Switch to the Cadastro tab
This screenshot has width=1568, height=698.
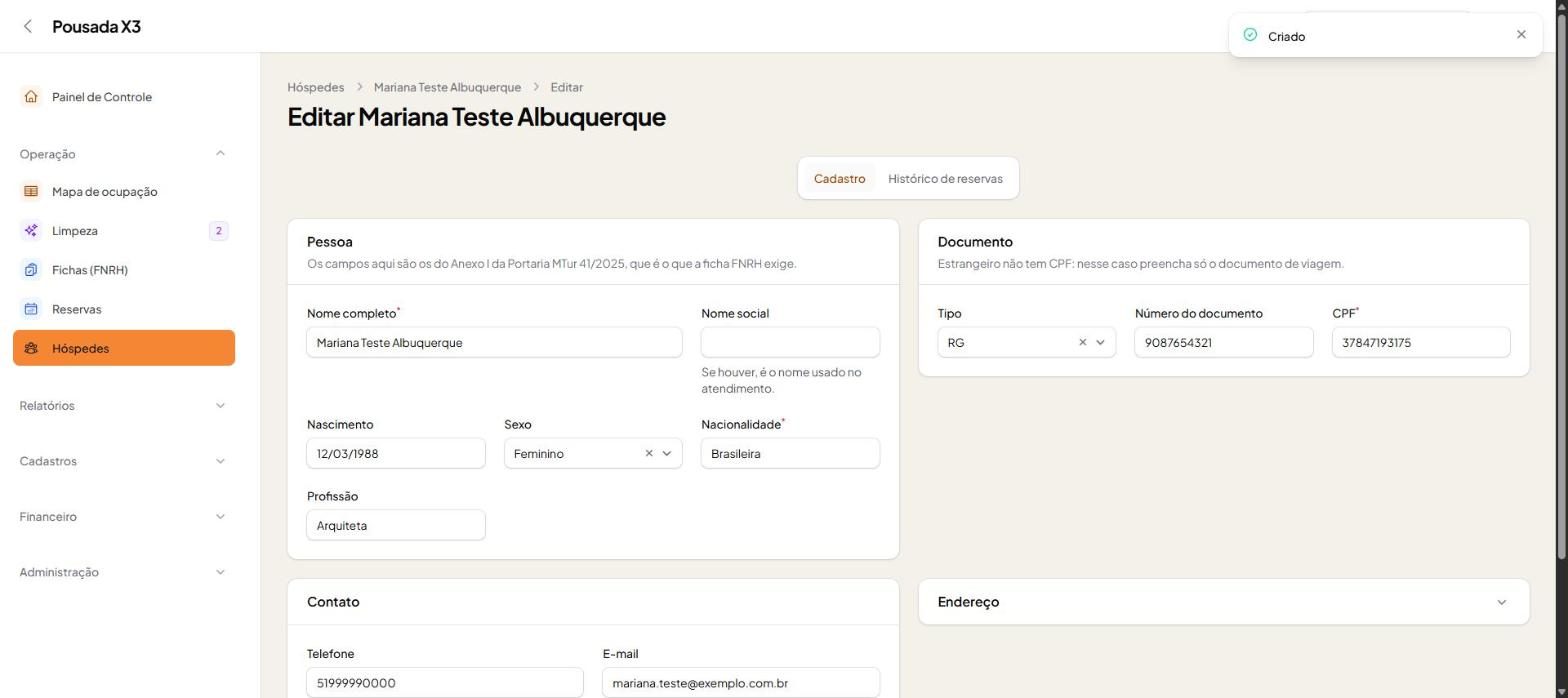[839, 179]
